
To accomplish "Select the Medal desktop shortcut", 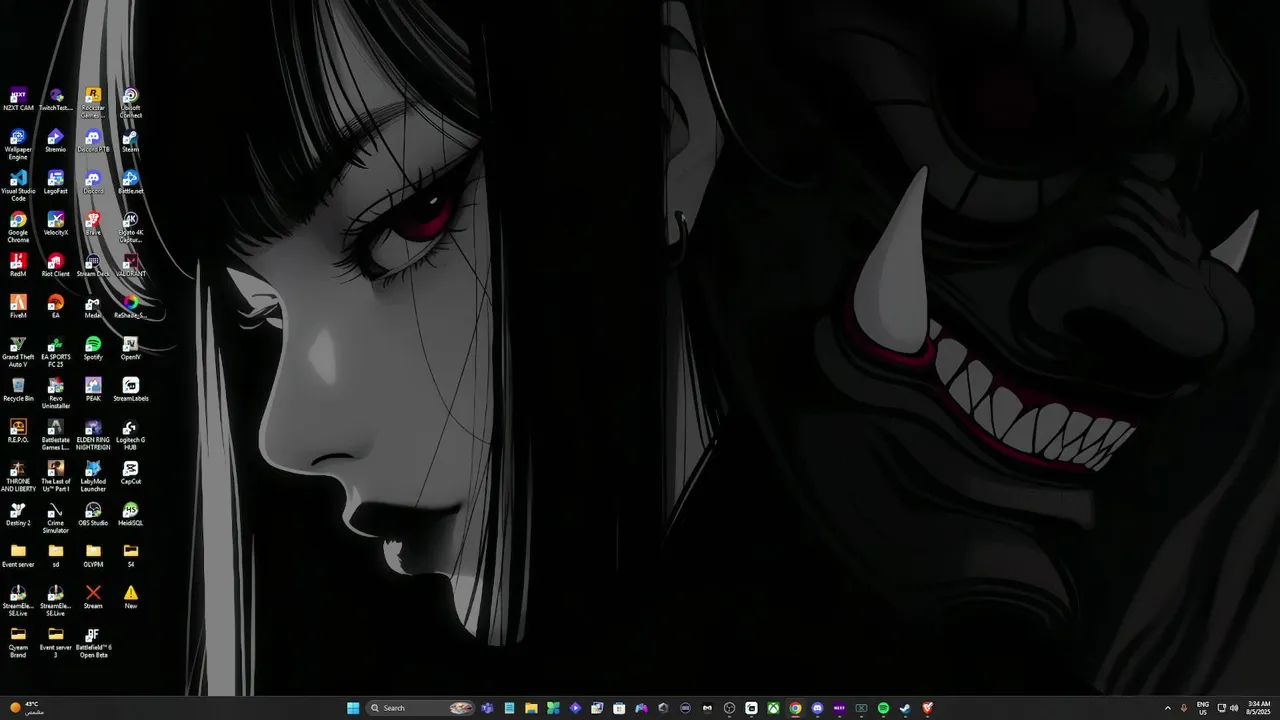I will point(93,307).
